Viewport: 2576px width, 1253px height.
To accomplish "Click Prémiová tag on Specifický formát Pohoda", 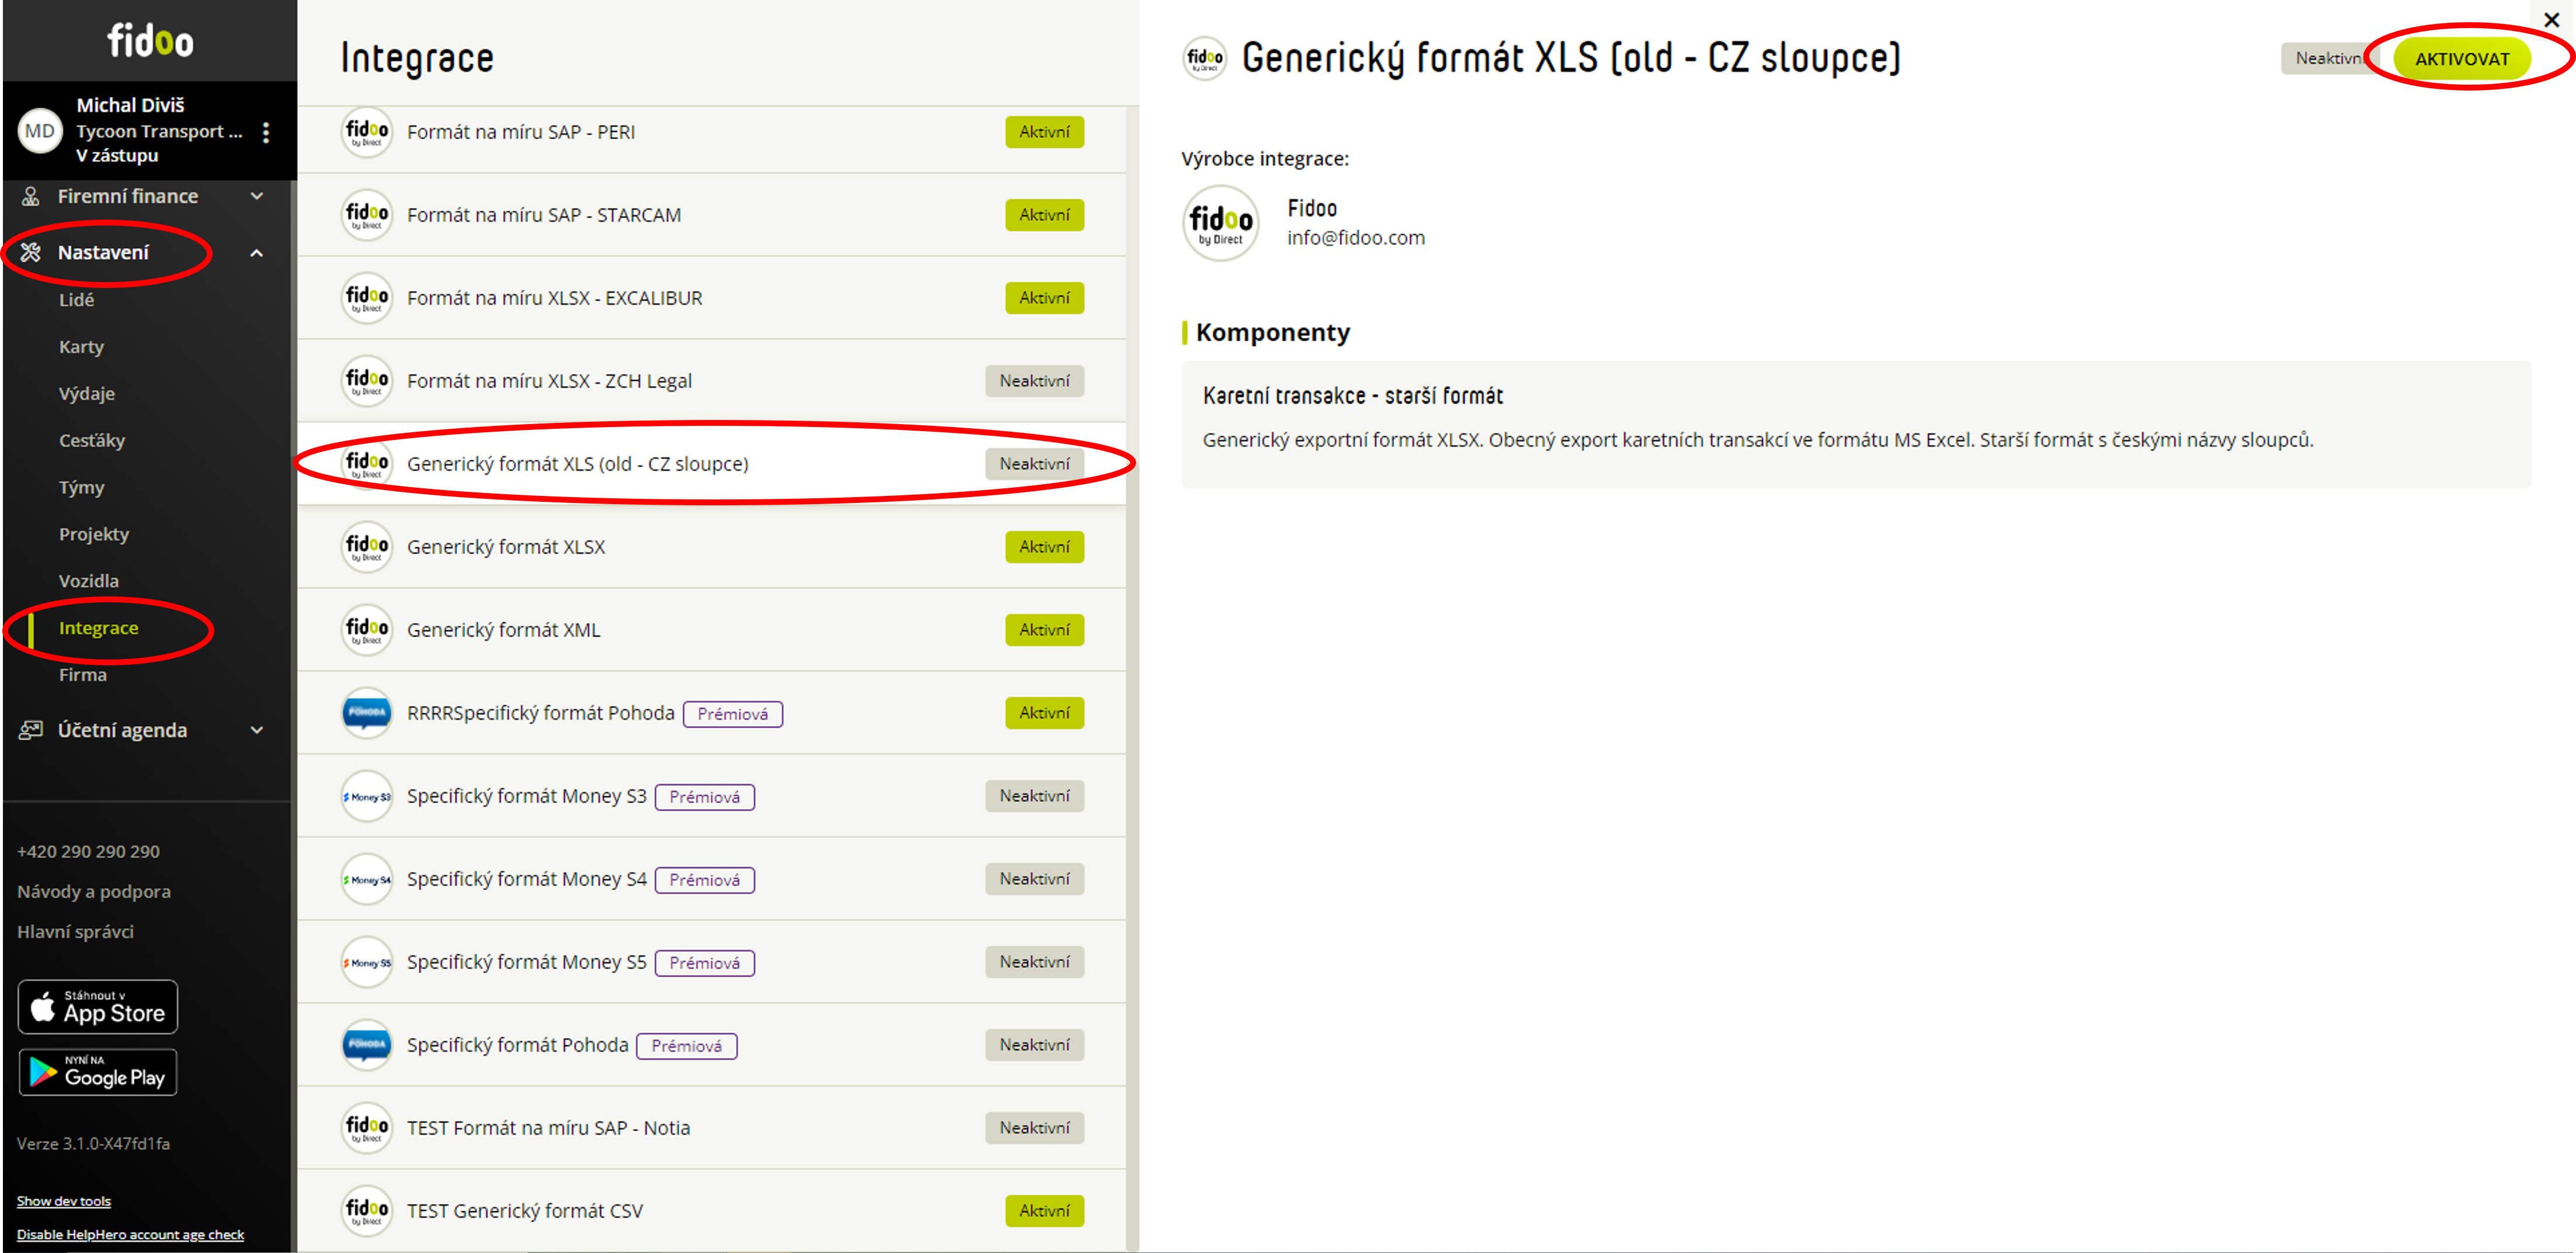I will 687,1046.
